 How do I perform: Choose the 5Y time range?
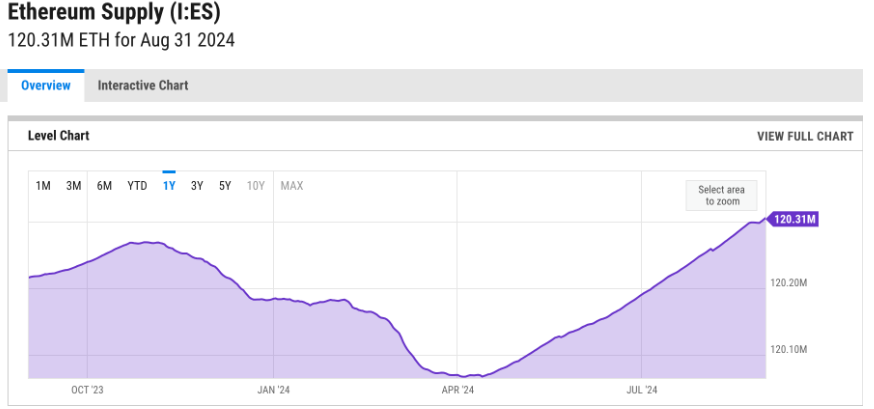(225, 186)
